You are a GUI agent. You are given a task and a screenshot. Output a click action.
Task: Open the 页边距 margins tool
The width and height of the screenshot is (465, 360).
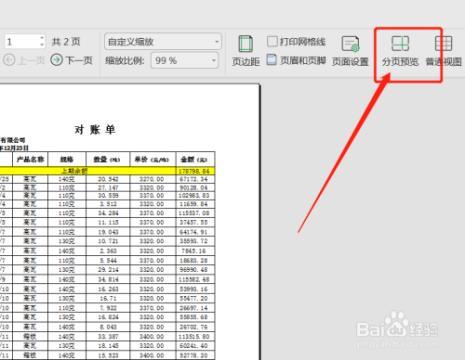coord(246,51)
